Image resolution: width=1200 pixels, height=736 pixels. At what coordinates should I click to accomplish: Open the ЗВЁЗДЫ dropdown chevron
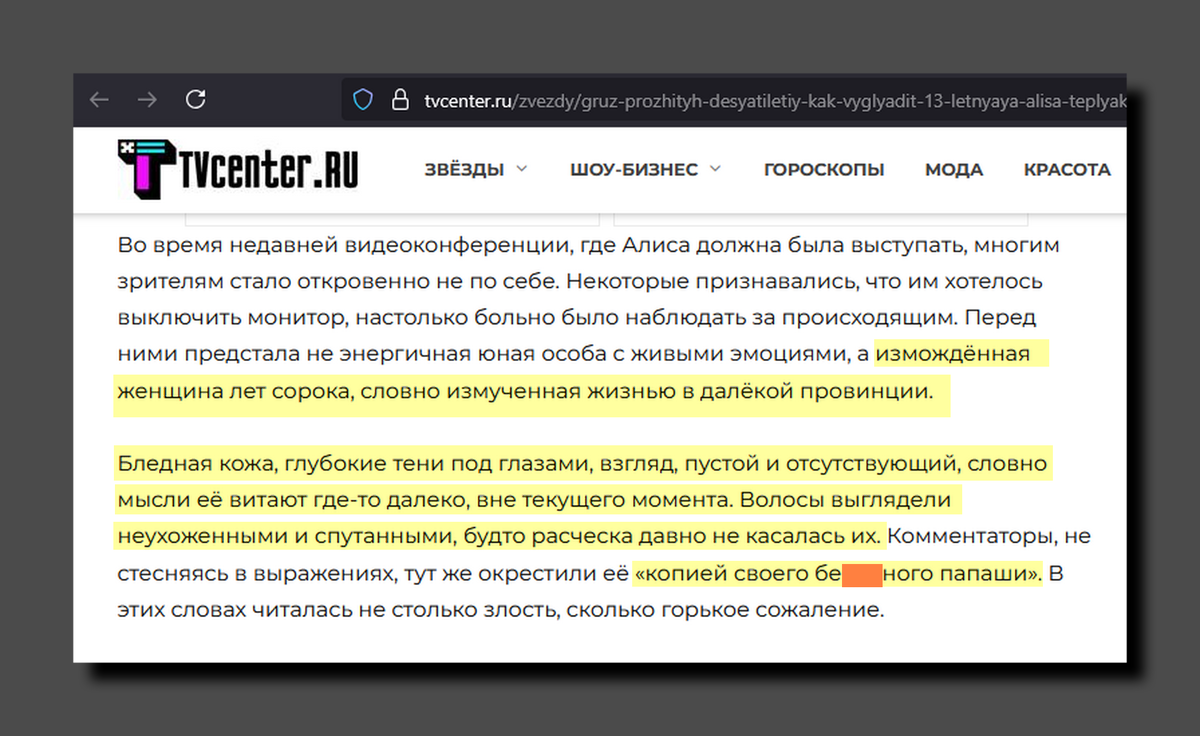[522, 170]
